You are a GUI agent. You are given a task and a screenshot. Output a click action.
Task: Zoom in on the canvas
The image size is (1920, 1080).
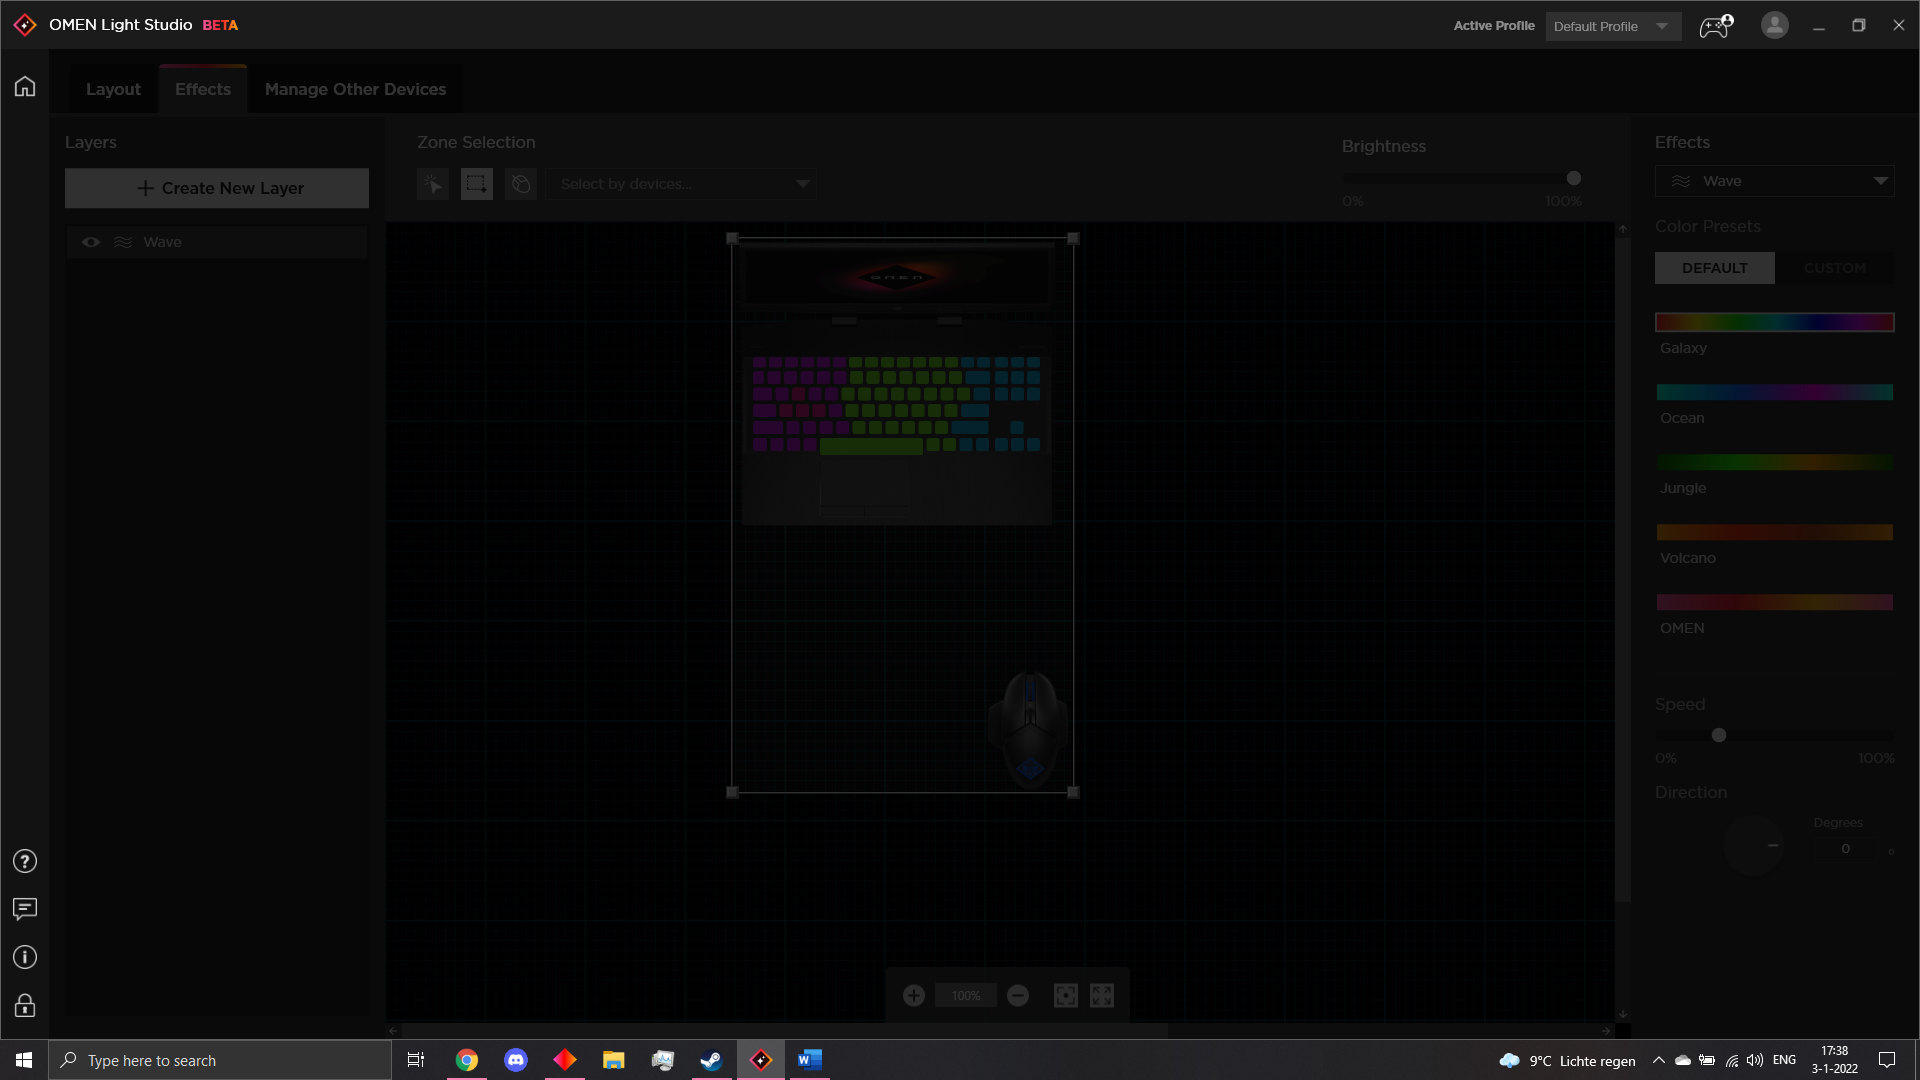coord(914,995)
